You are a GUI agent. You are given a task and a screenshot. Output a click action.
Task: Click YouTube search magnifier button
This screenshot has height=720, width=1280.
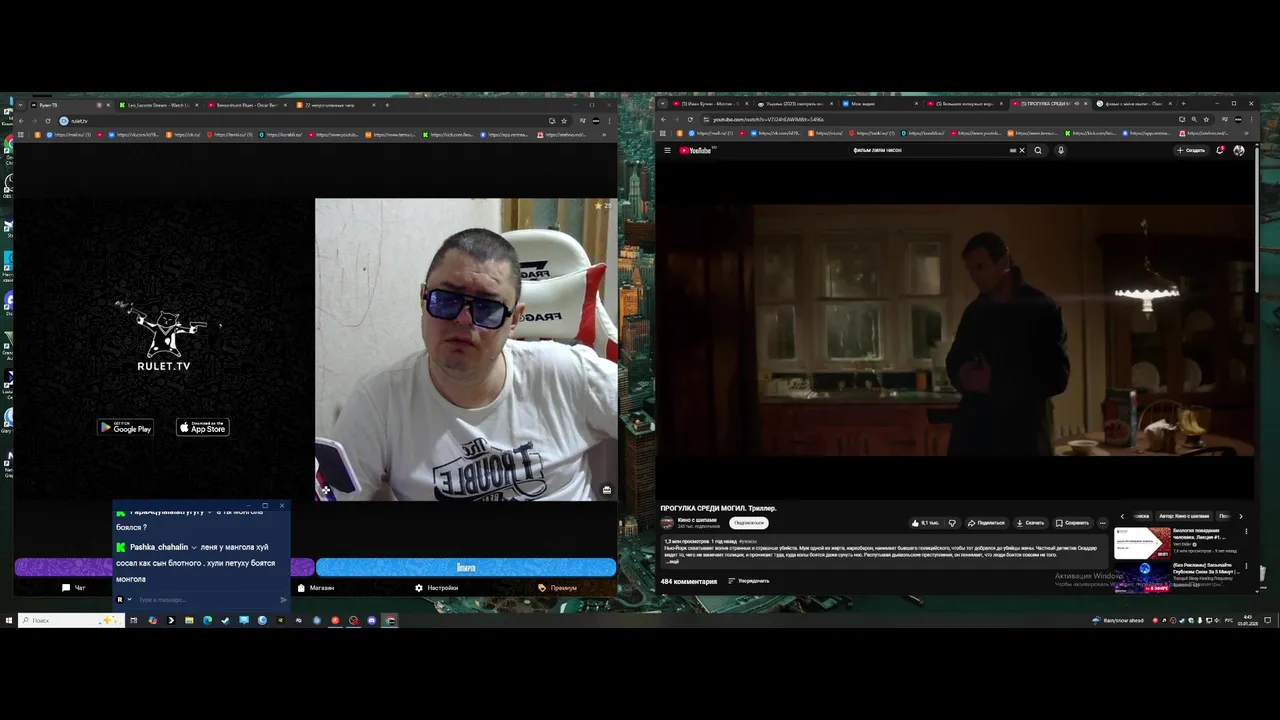click(1038, 151)
